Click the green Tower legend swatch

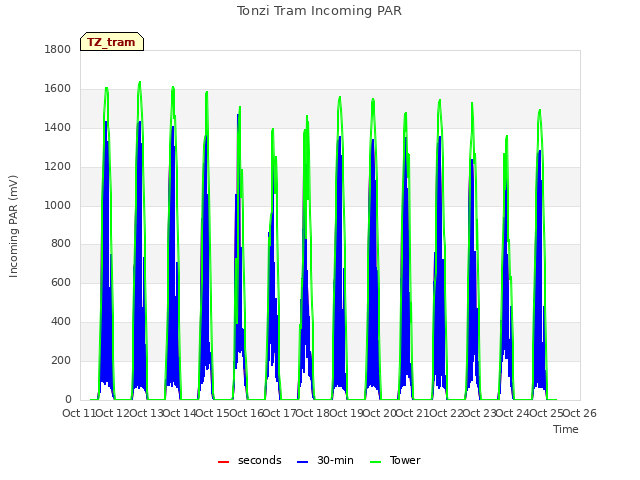375,462
